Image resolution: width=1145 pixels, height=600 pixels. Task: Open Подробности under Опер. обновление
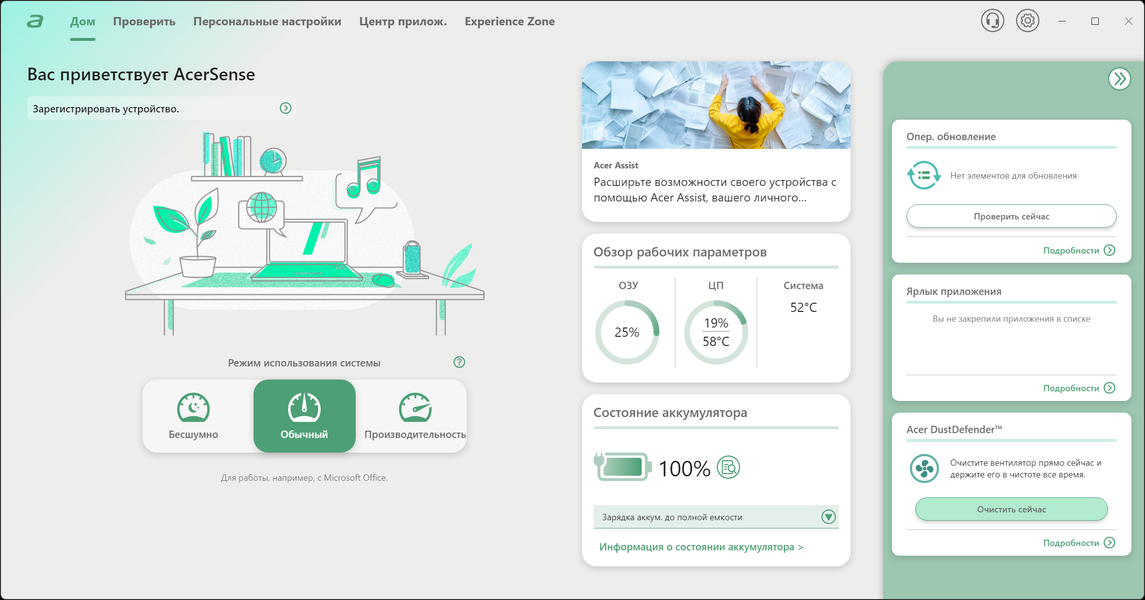(x=1079, y=250)
